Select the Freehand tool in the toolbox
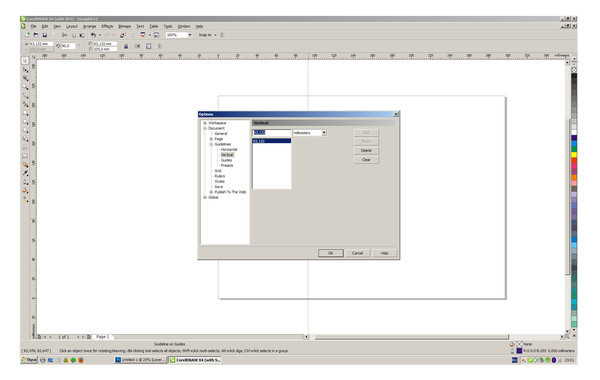 point(25,95)
